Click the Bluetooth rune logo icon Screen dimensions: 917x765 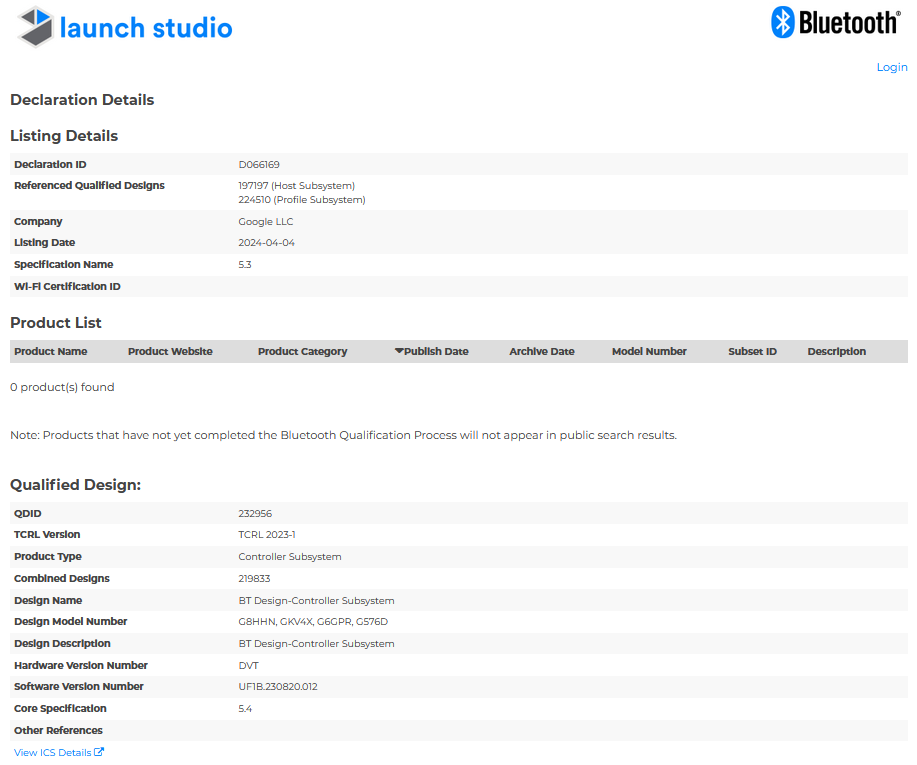click(782, 22)
